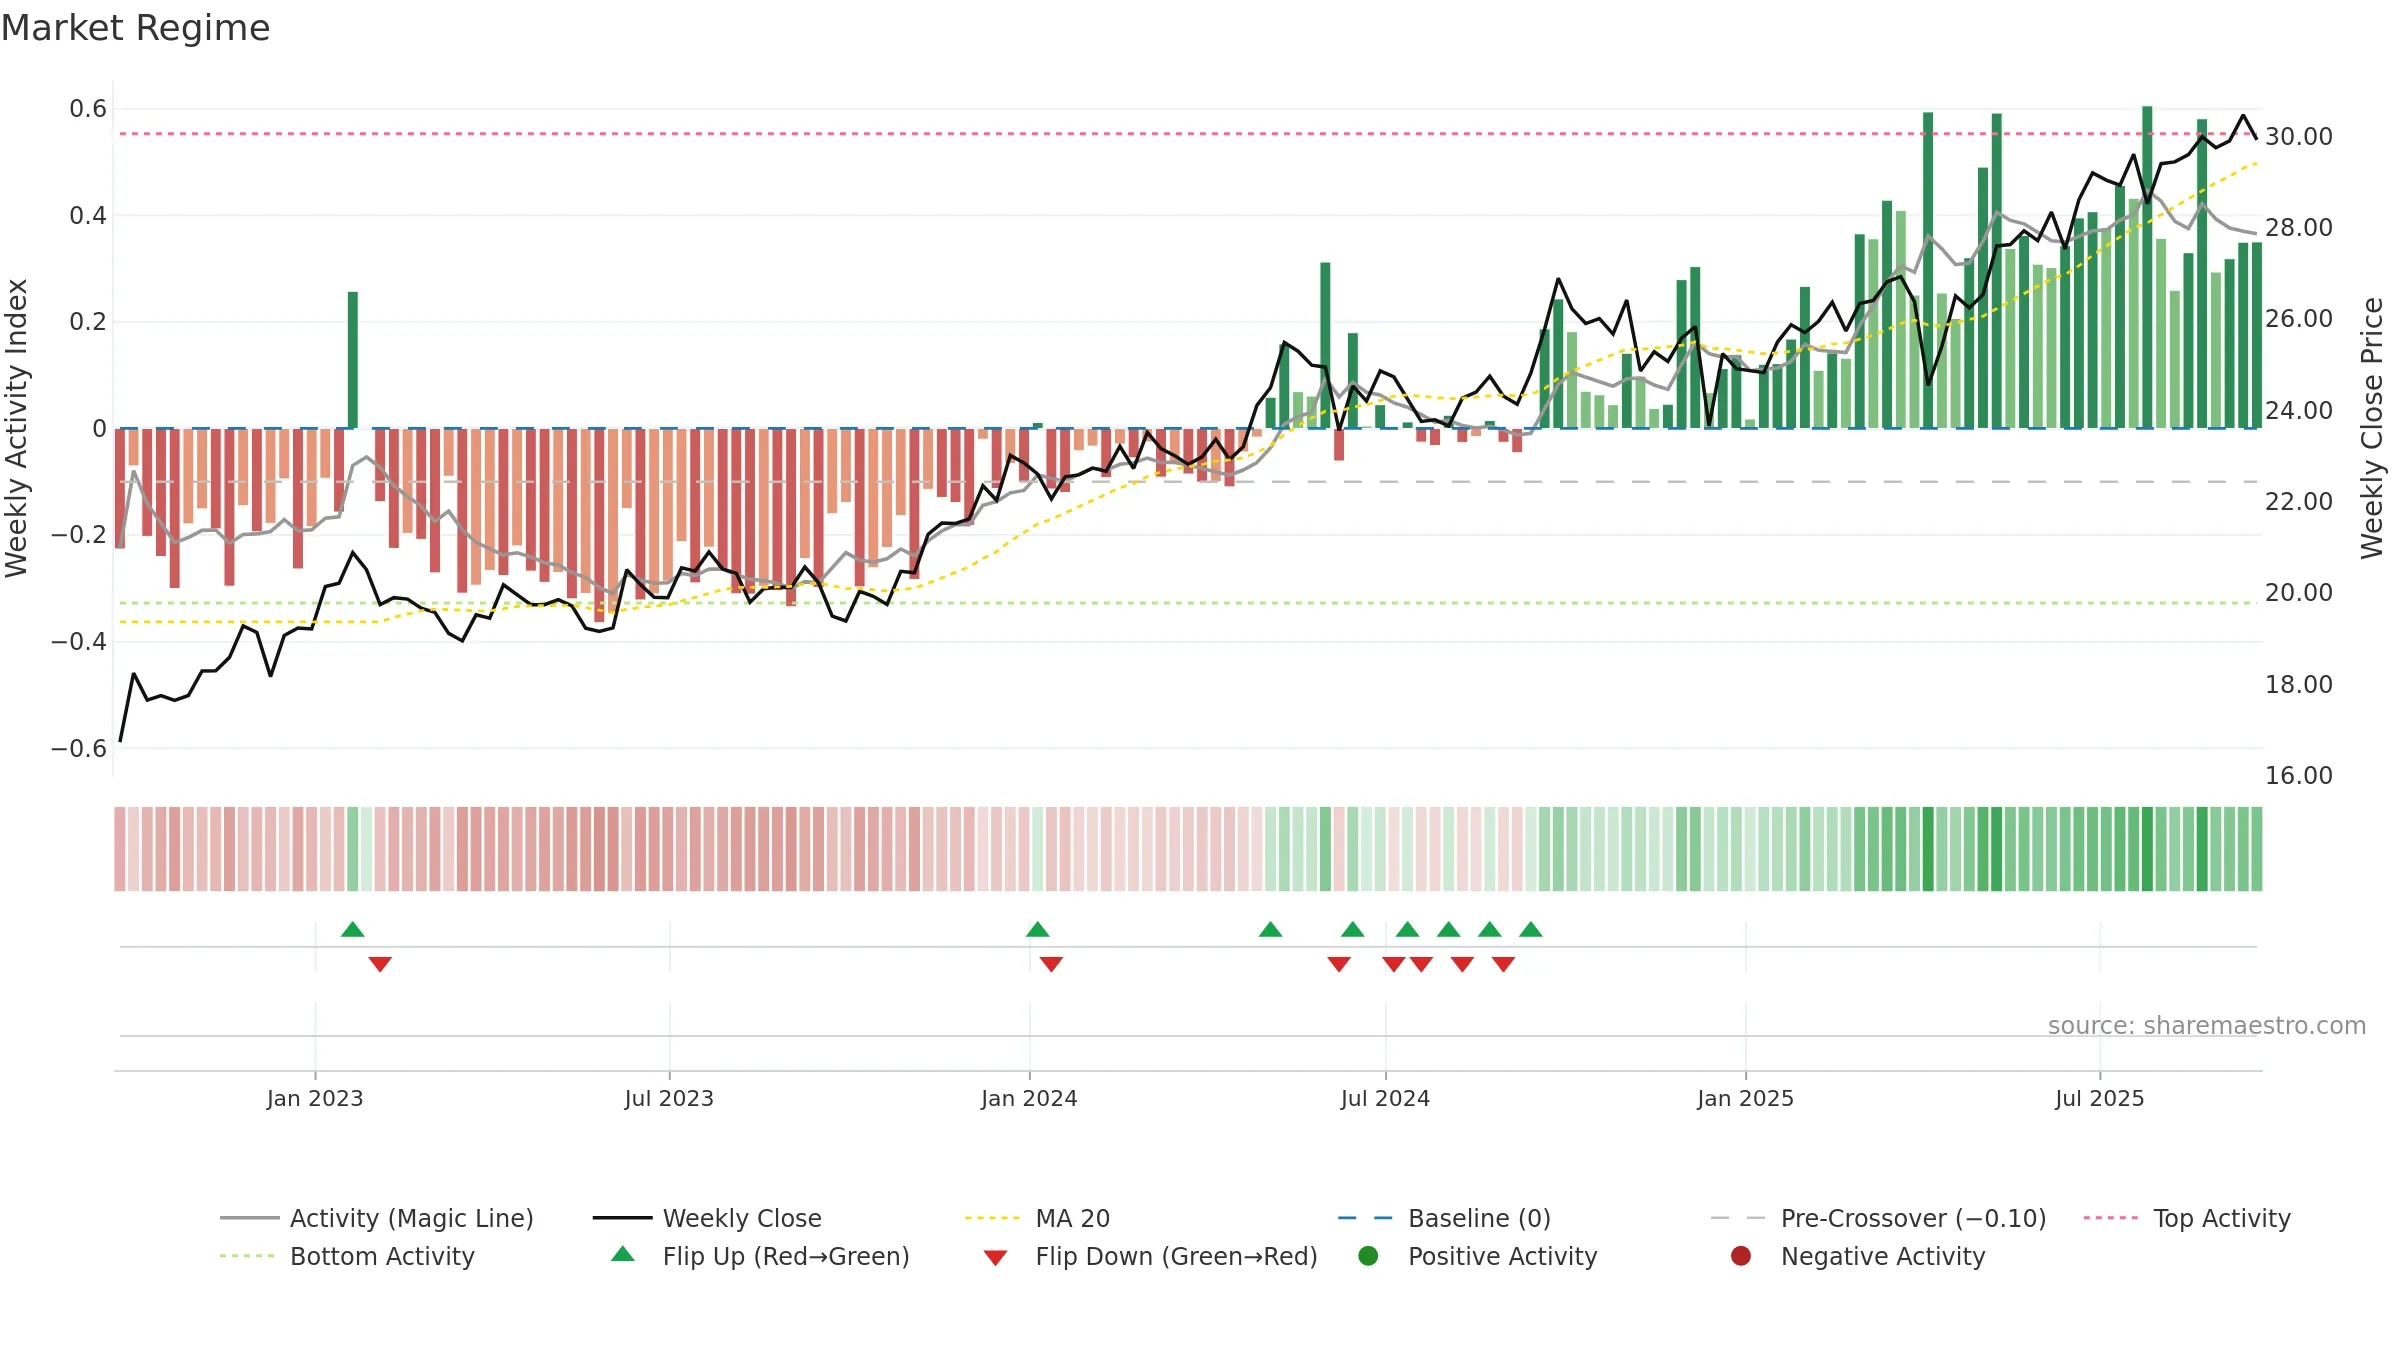Click the green Positive Activity circle icon
The width and height of the screenshot is (2400, 1350).
click(x=1368, y=1255)
